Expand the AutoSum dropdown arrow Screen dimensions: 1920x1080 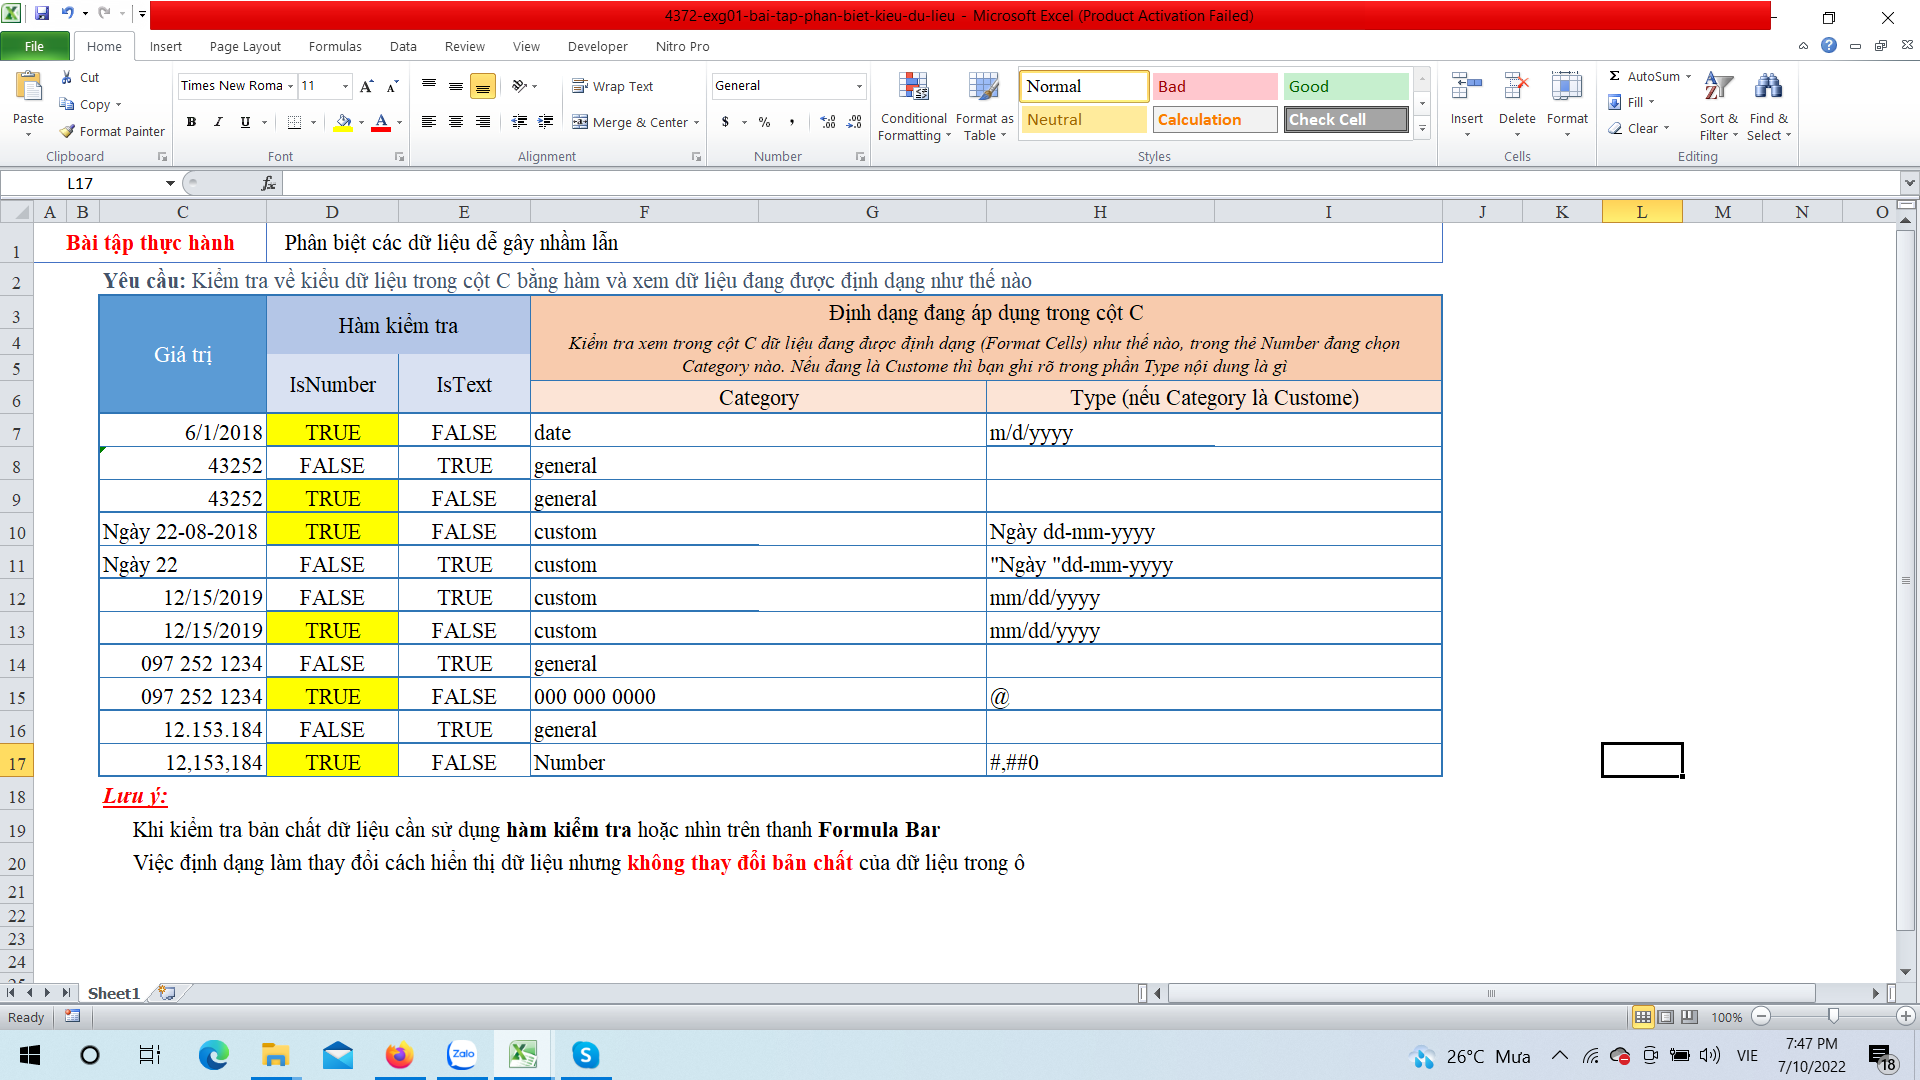(x=1689, y=76)
